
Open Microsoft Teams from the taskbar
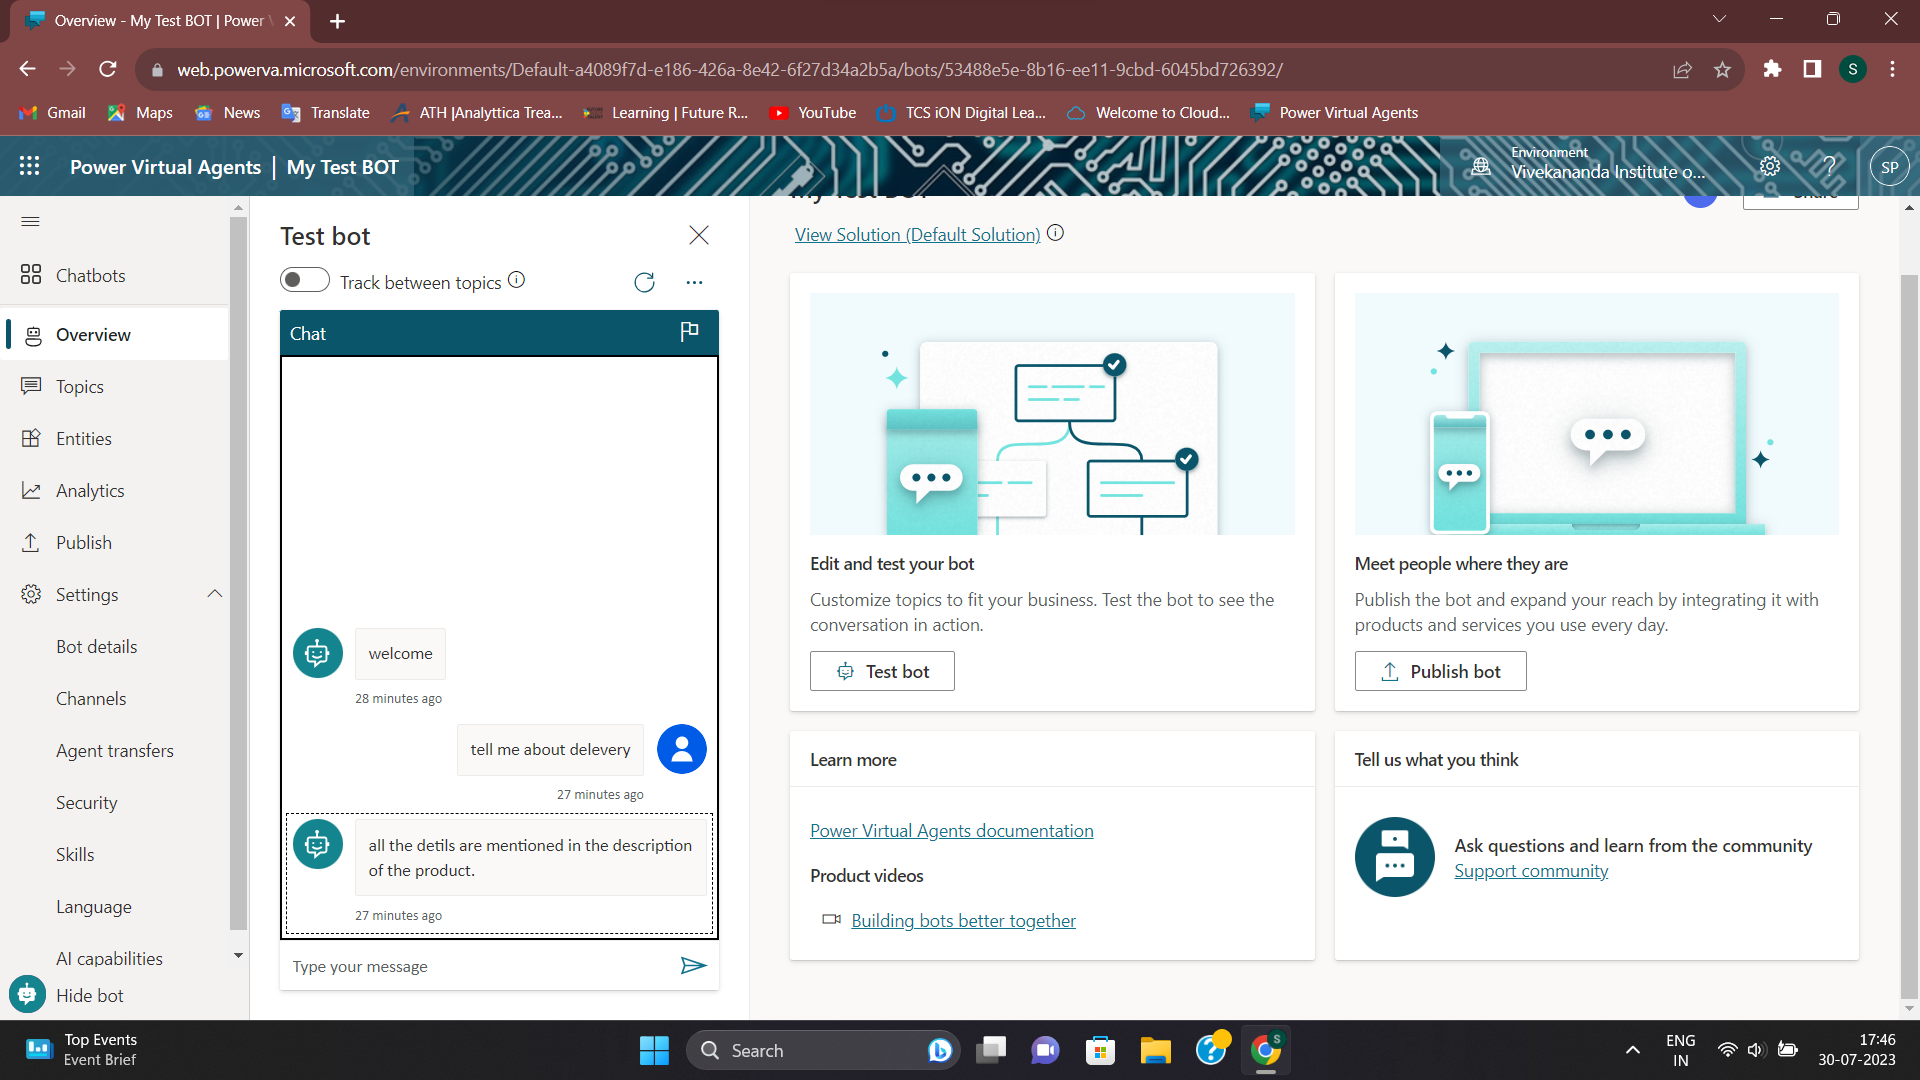click(x=1045, y=1050)
